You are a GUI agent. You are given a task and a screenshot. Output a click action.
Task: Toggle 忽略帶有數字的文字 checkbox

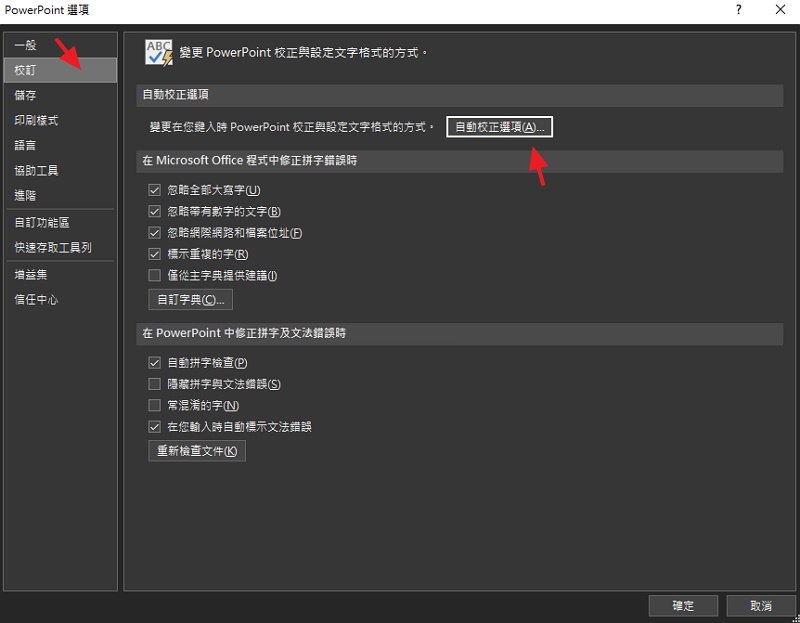coord(154,211)
